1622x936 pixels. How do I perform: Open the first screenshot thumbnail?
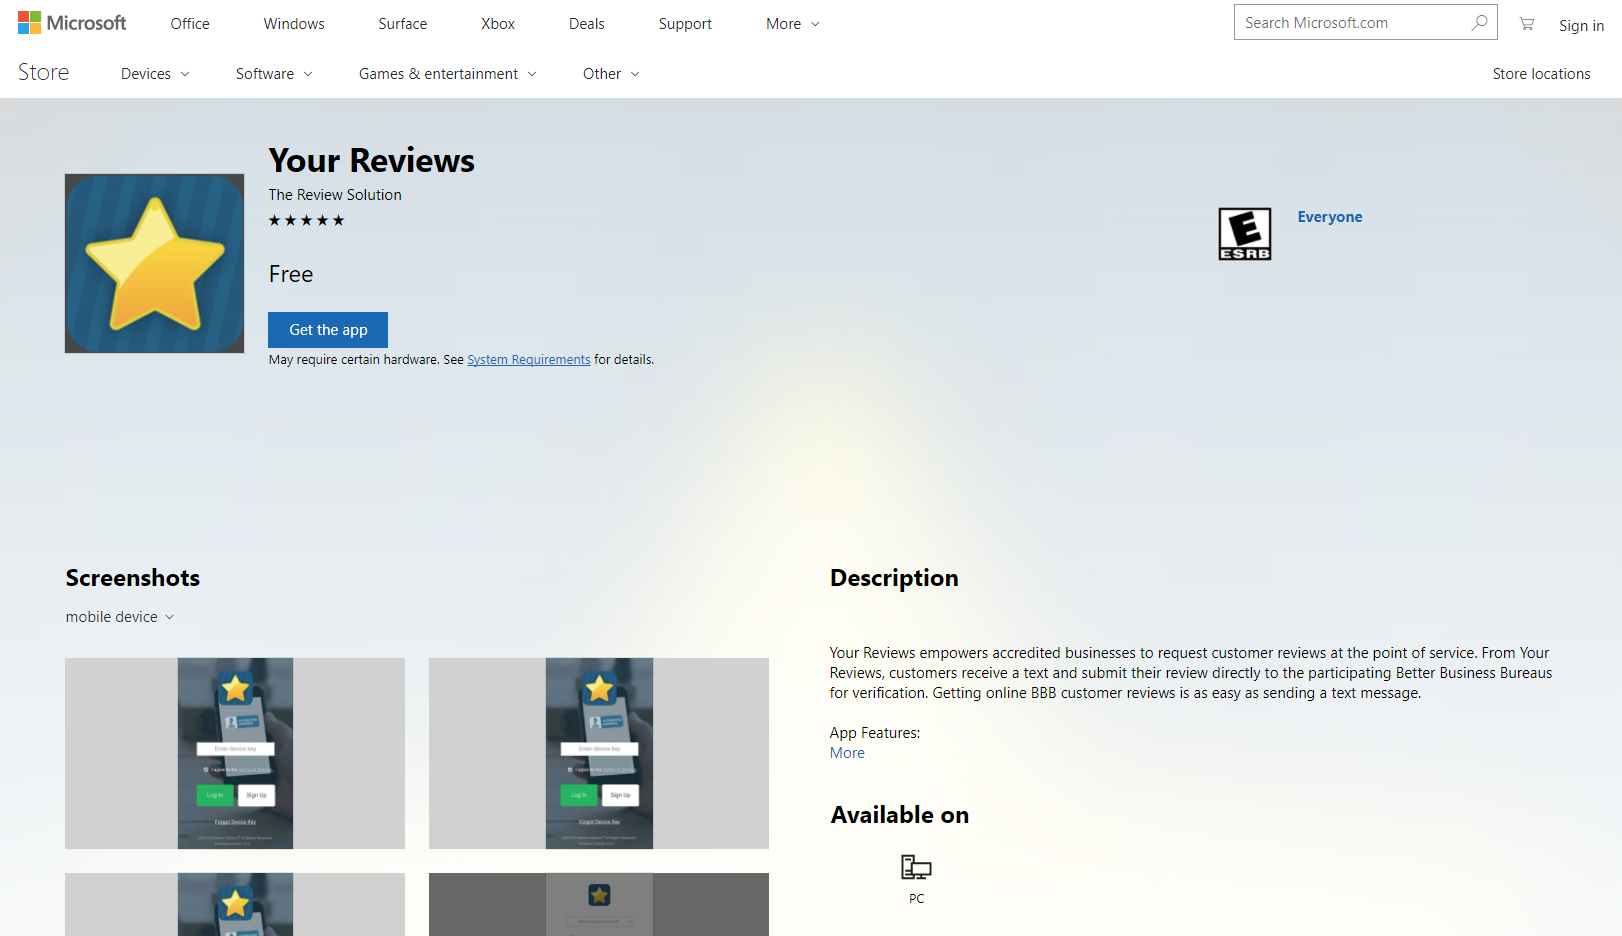(235, 753)
